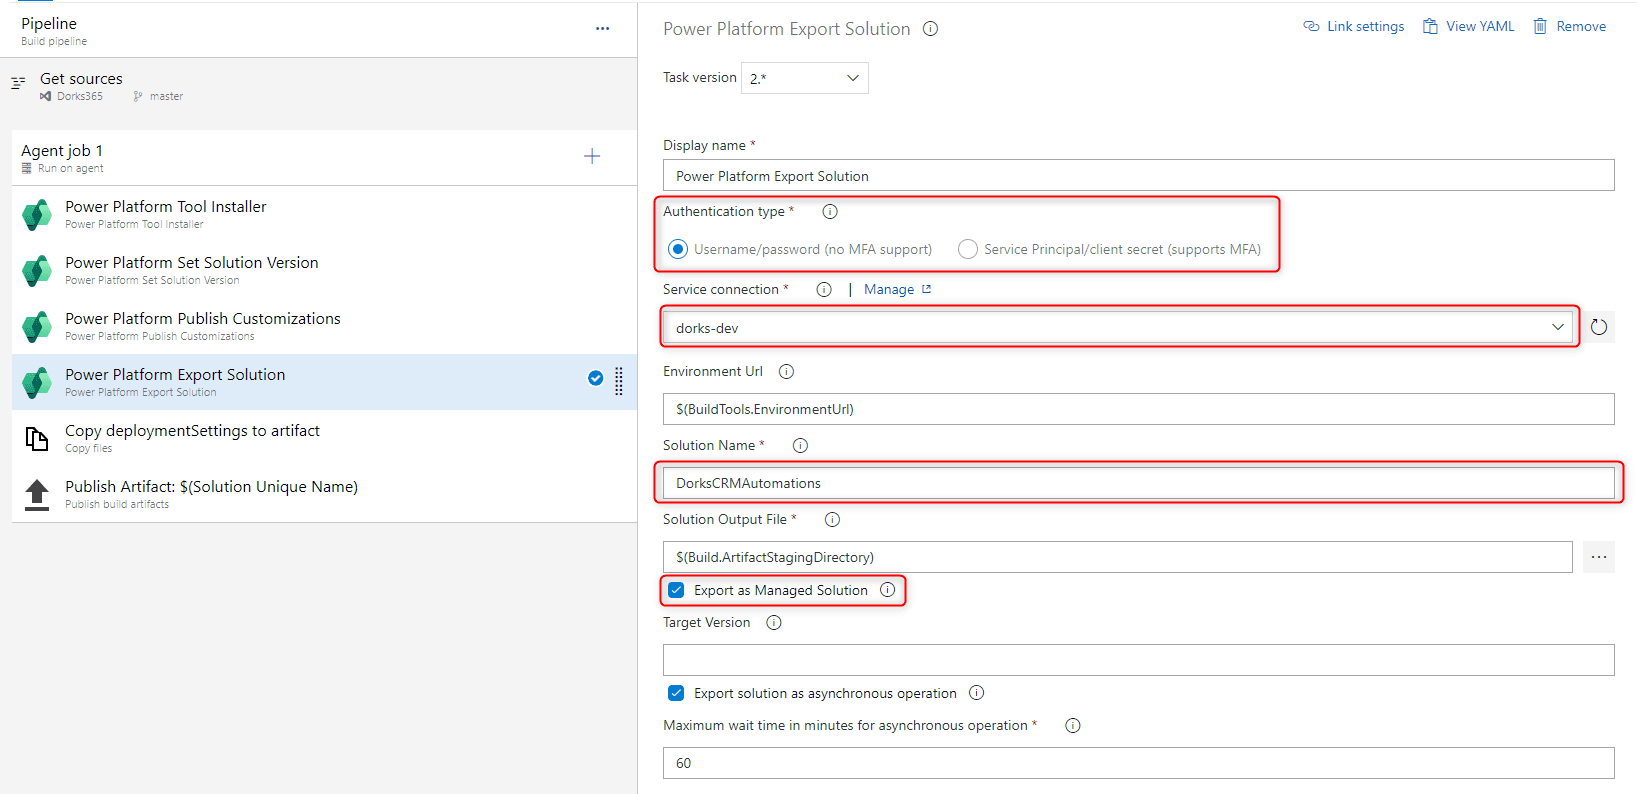
Task: Show info for Solution Name
Action: point(800,445)
